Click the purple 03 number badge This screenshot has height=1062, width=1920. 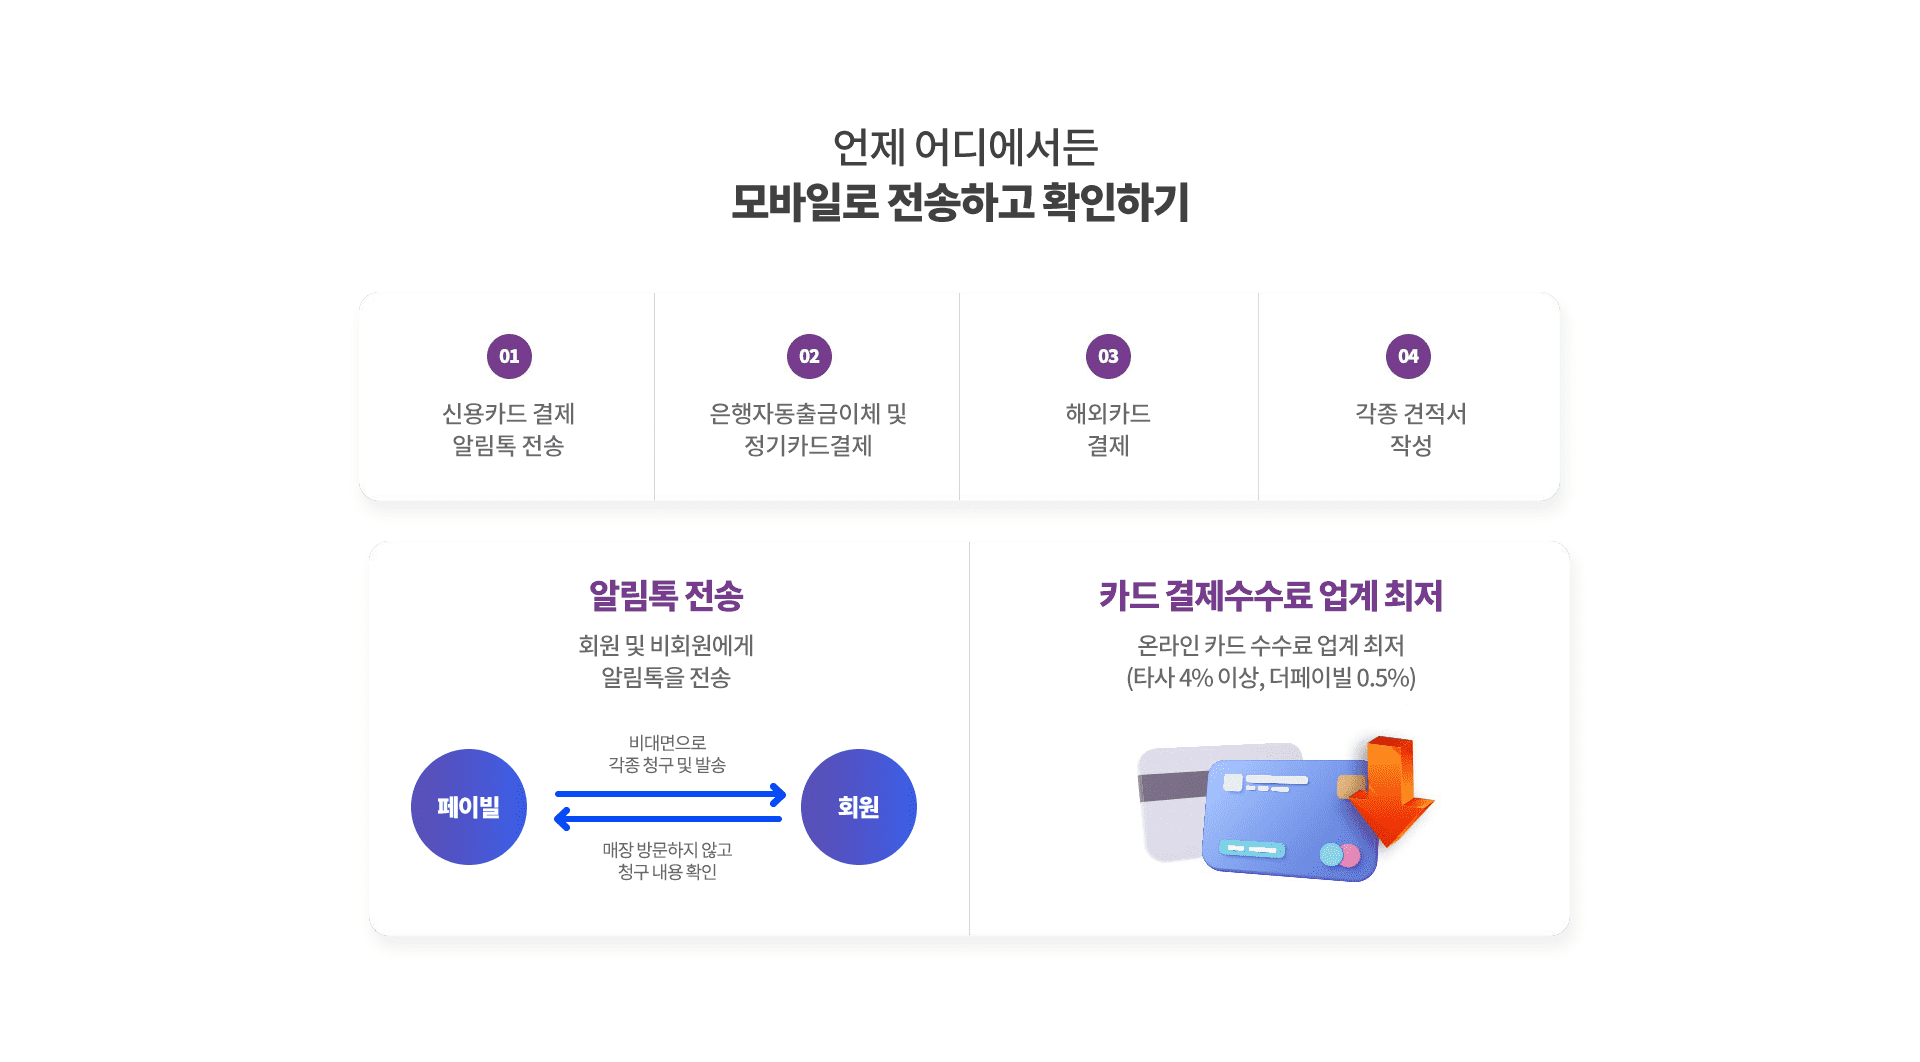[1108, 356]
